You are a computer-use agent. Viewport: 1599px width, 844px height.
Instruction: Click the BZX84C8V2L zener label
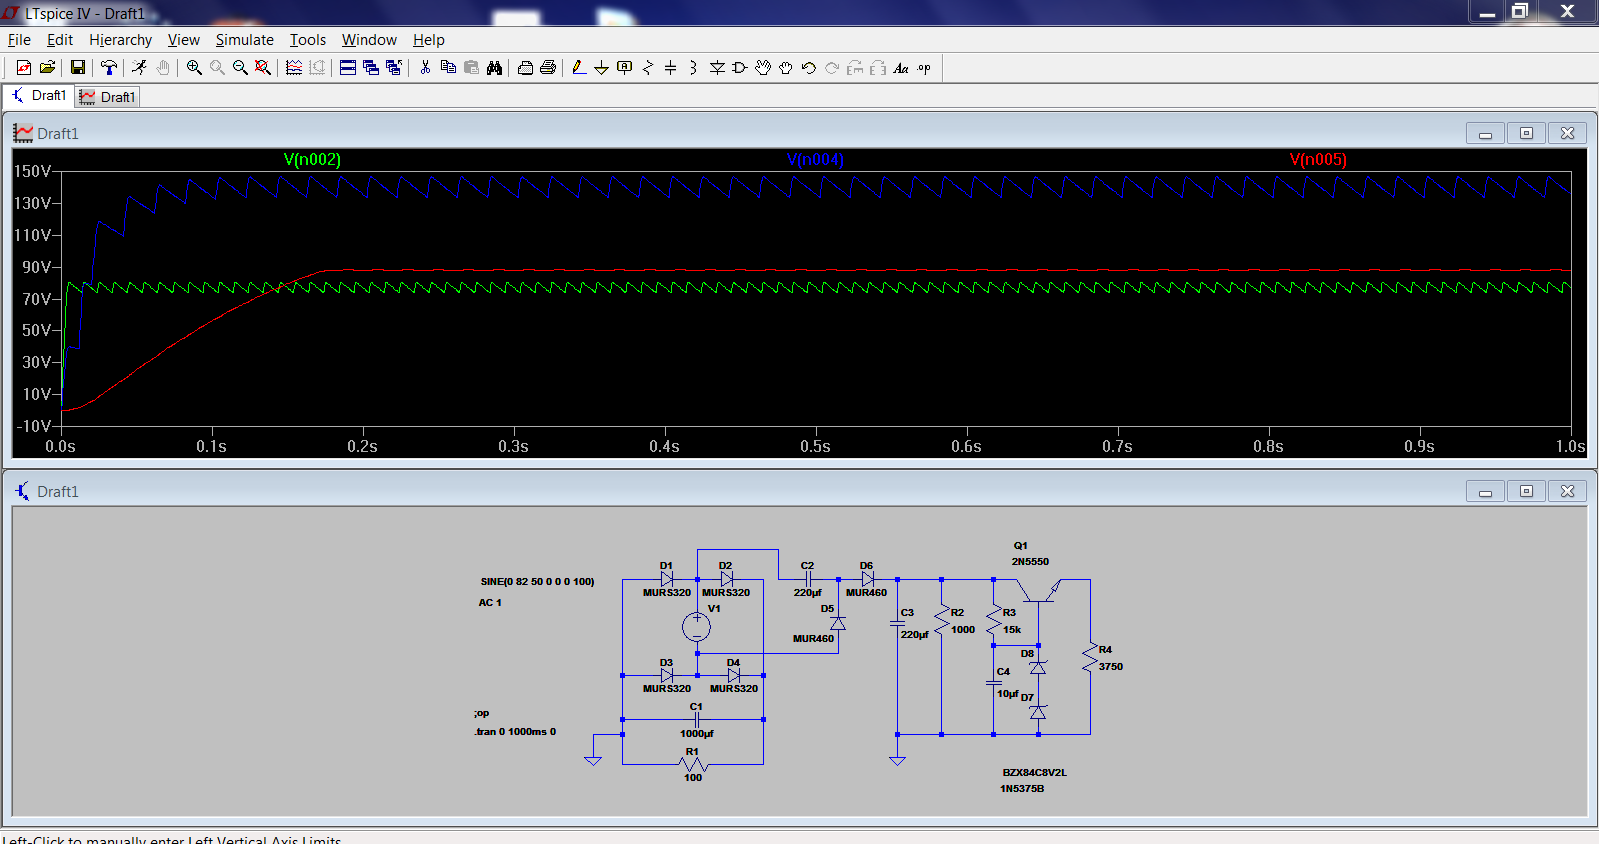(1035, 772)
